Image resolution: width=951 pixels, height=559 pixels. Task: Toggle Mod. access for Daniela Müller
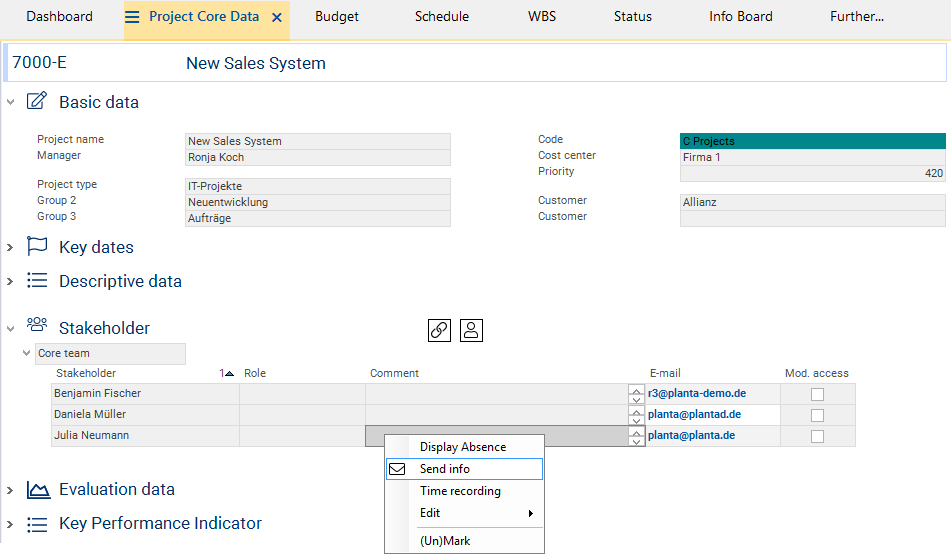pyautogui.click(x=818, y=415)
